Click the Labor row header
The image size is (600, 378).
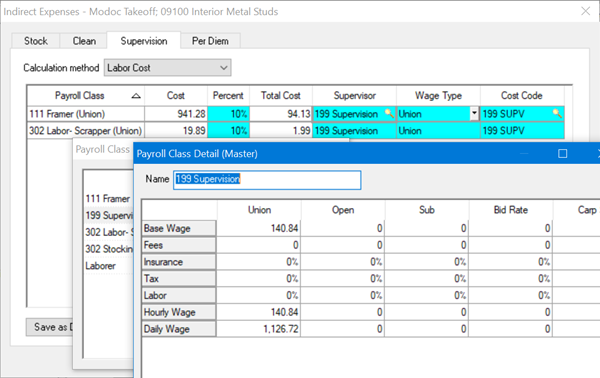click(x=179, y=296)
